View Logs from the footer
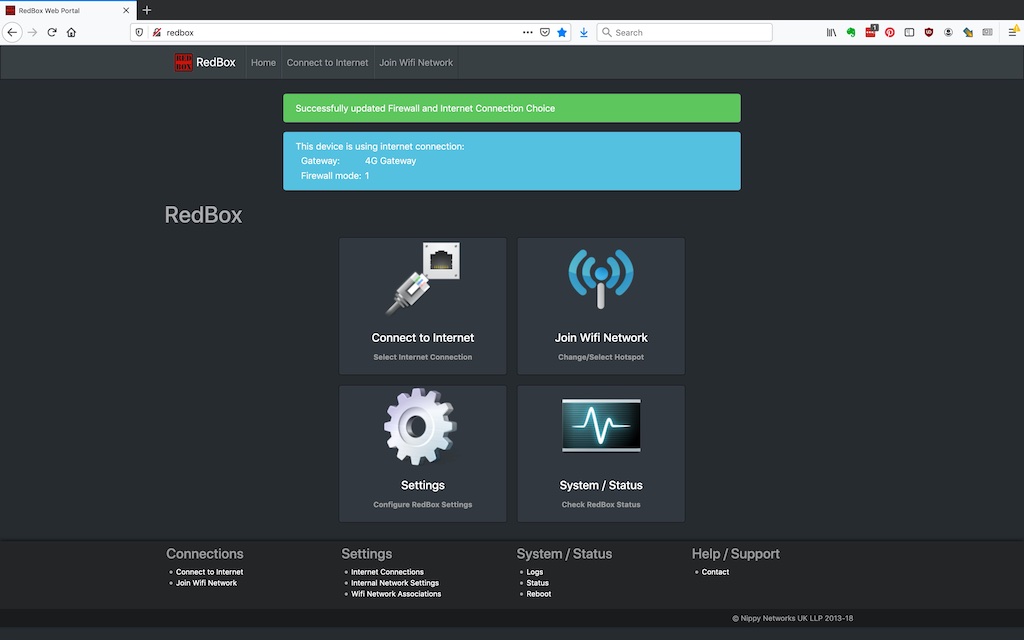Viewport: 1024px width, 640px height. [535, 572]
